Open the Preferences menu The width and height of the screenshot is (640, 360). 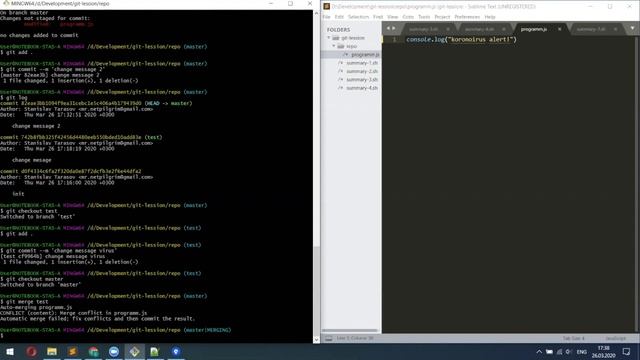tap(467, 17)
